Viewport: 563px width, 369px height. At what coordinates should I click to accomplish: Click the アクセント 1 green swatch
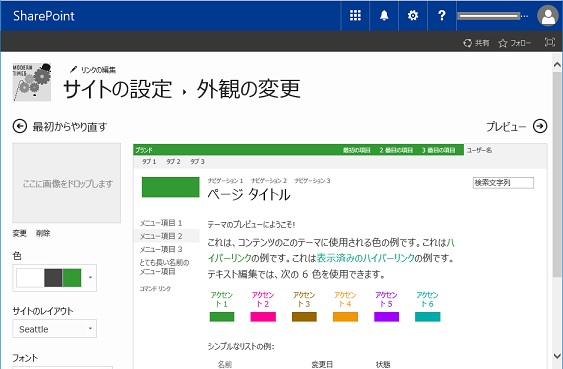(222, 317)
